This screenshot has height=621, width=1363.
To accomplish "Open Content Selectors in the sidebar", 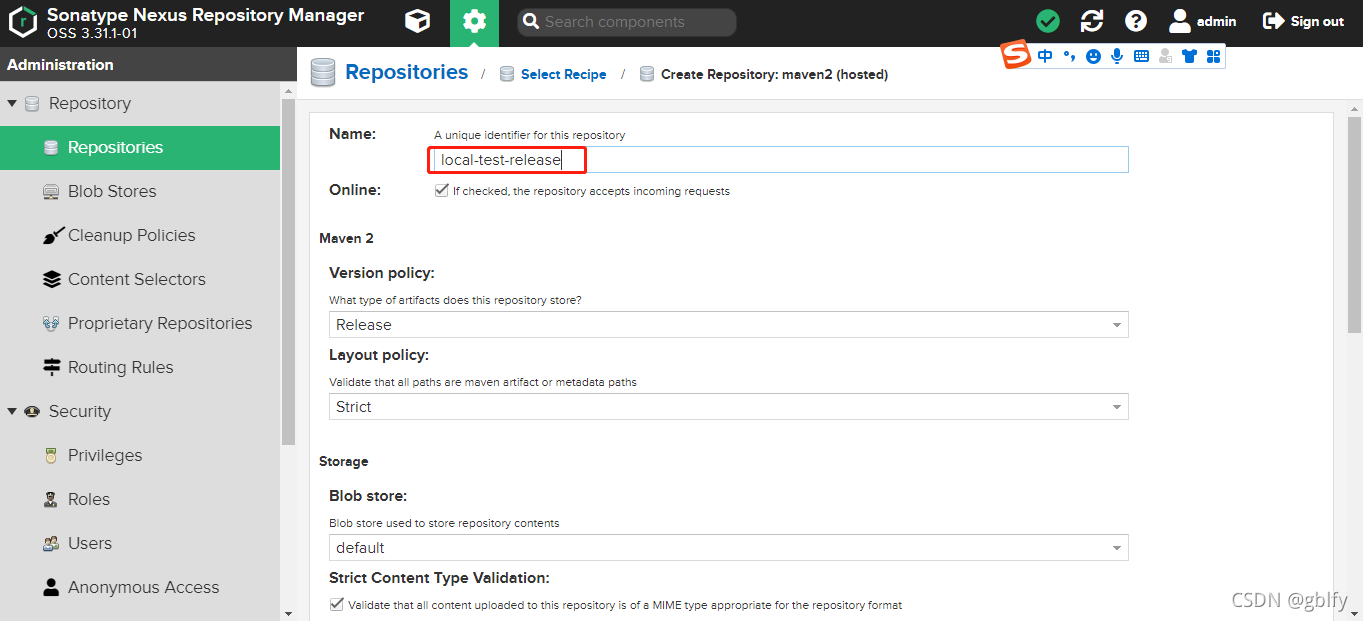I will (x=140, y=279).
